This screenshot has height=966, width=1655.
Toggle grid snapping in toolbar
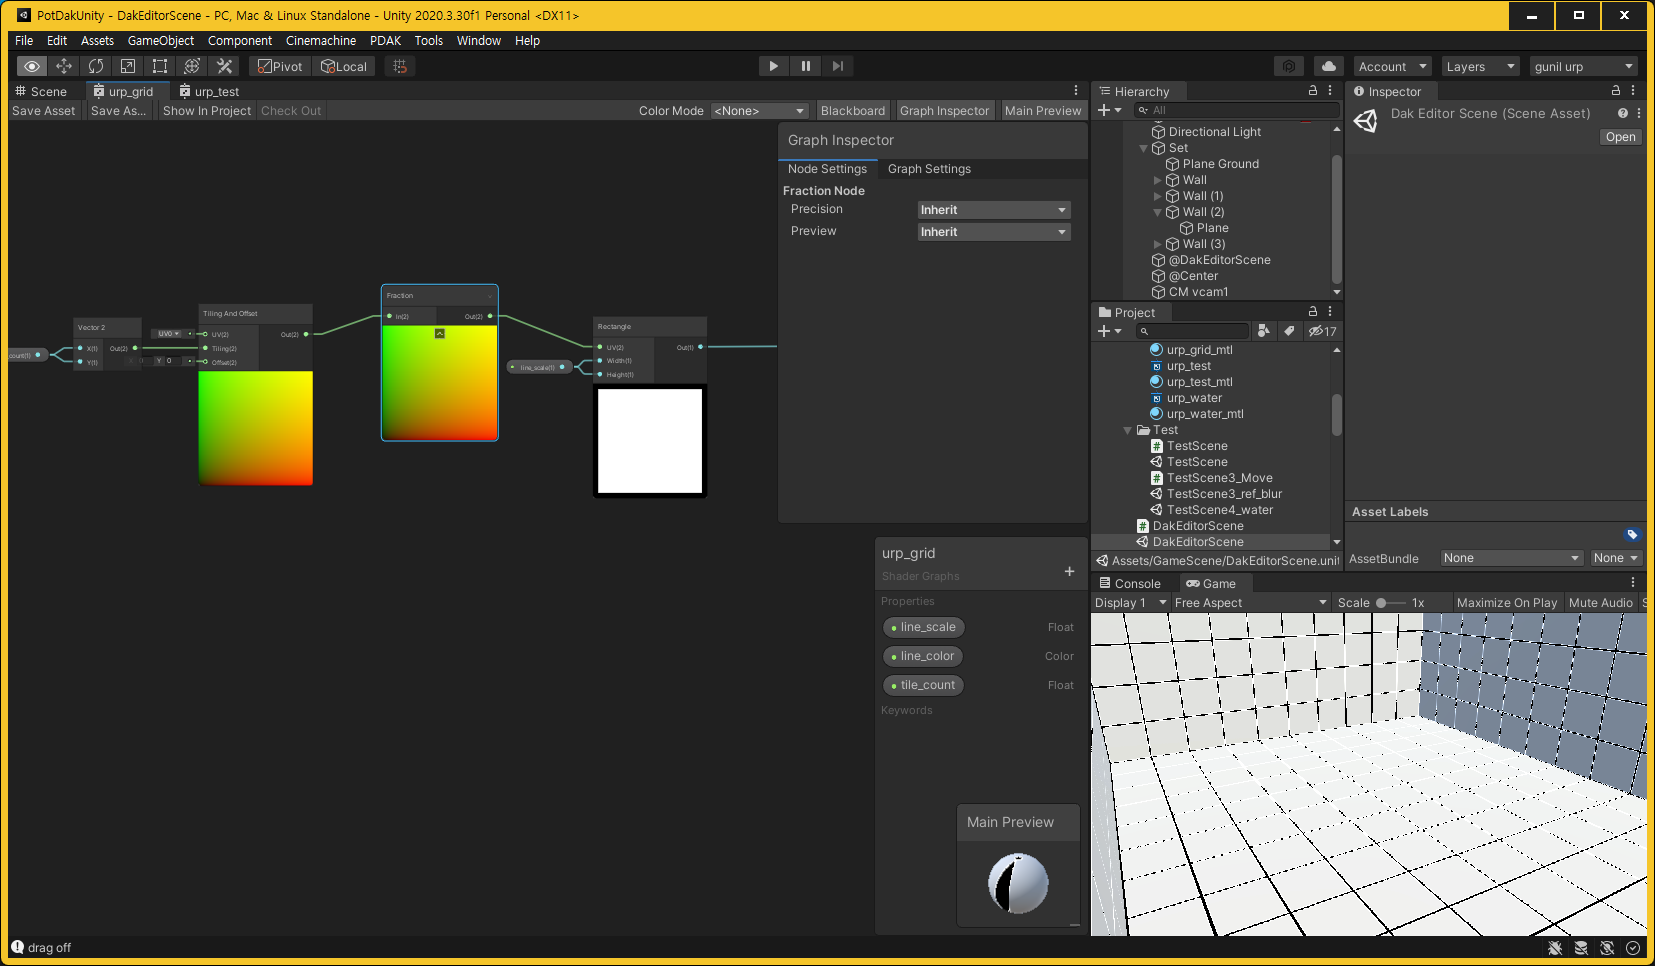coord(400,66)
